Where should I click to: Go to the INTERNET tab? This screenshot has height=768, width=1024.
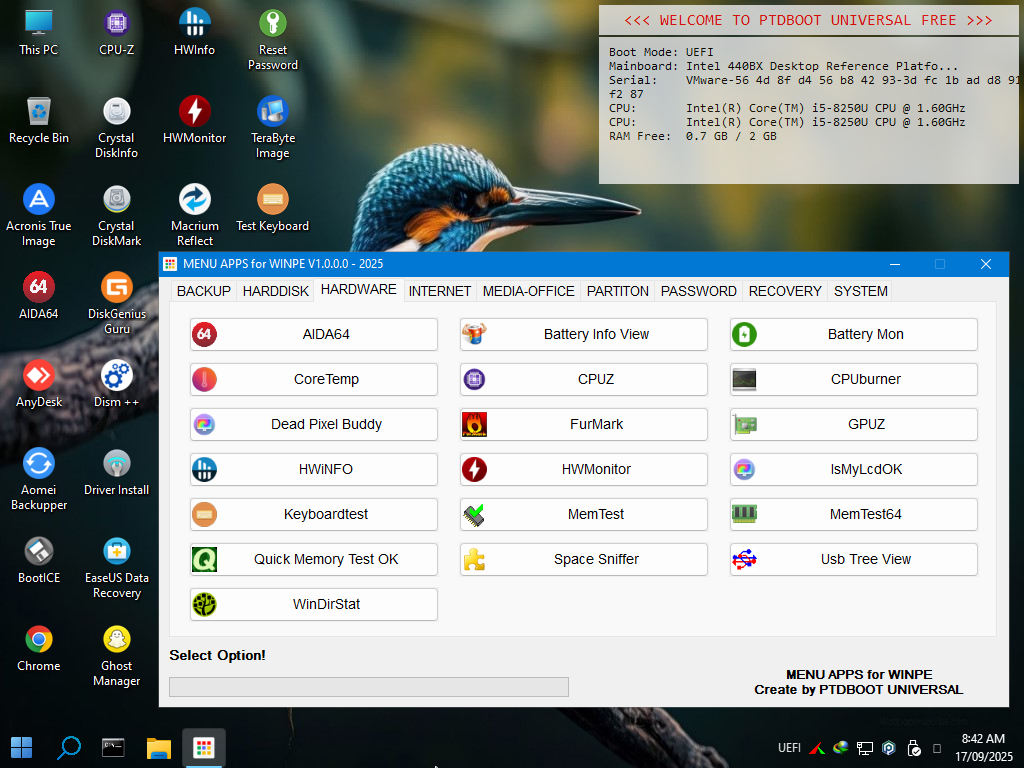point(439,291)
